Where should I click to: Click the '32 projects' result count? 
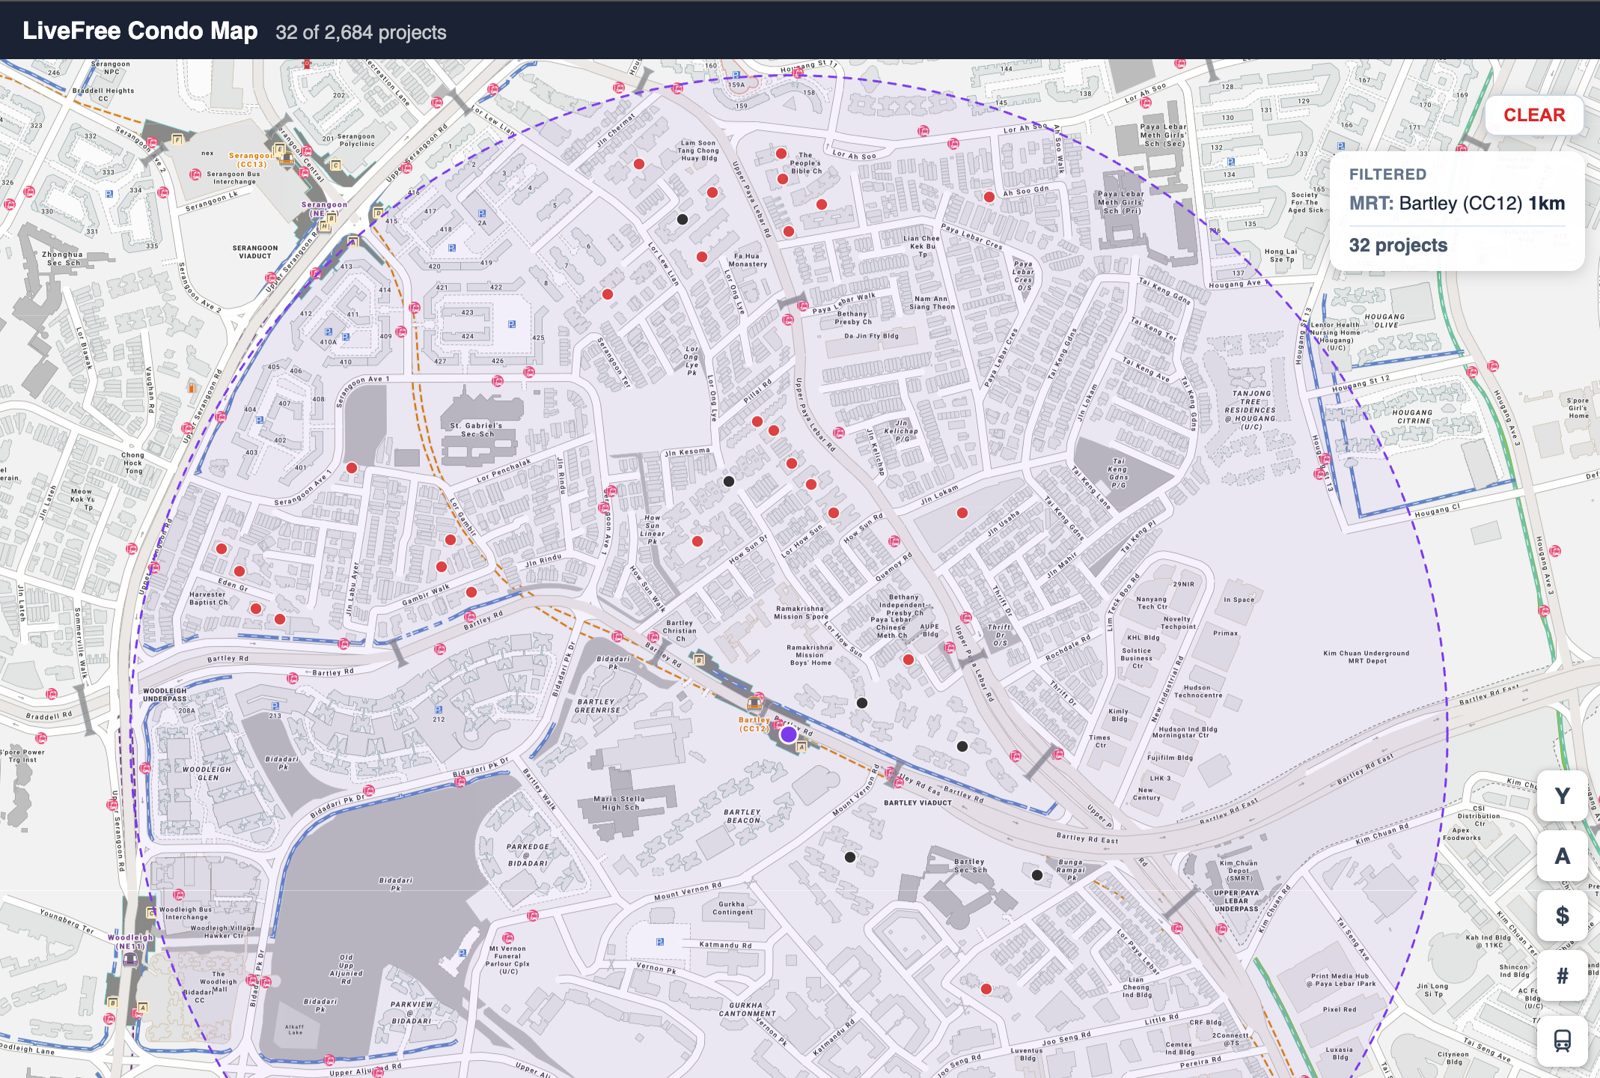(1398, 245)
